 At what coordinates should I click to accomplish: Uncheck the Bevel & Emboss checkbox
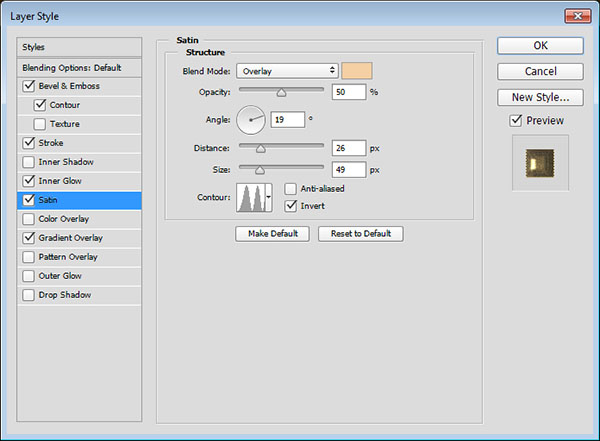(29, 86)
